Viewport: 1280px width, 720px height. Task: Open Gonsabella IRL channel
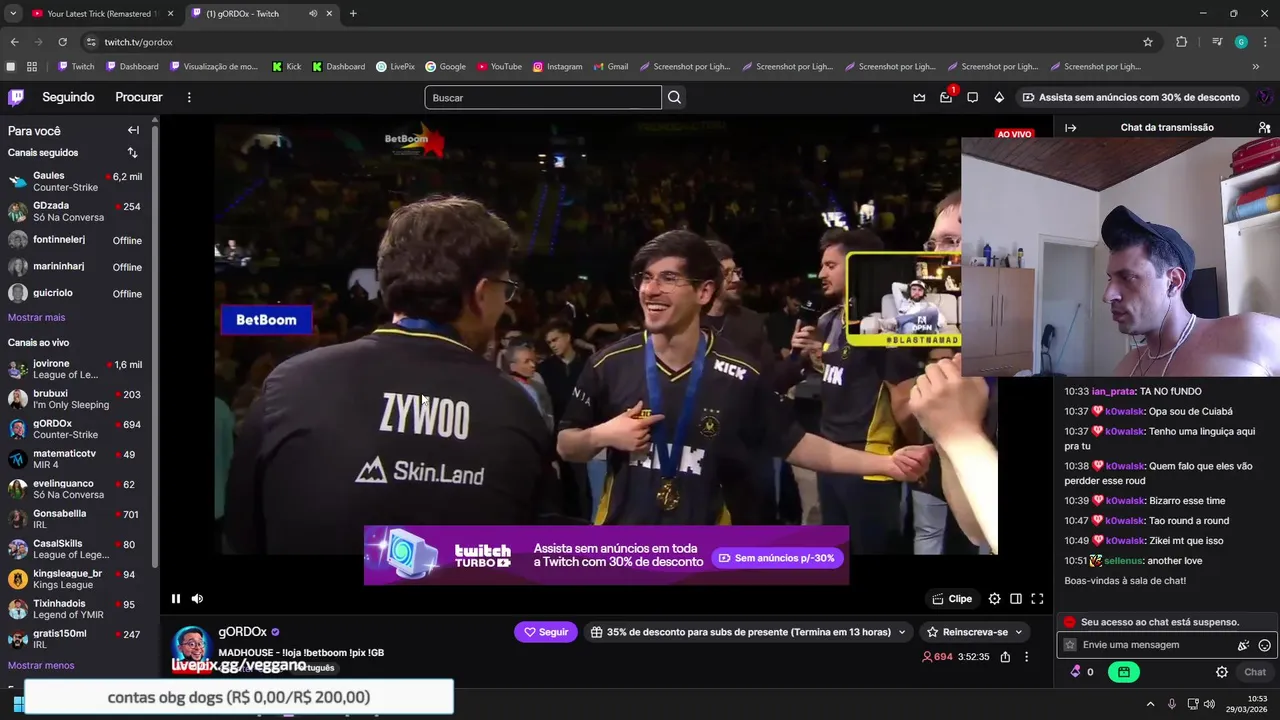coord(77,519)
